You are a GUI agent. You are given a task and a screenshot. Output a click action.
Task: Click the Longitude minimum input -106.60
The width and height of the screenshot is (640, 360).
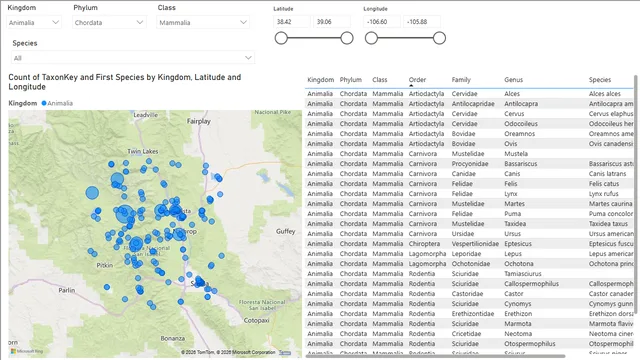[x=382, y=22]
